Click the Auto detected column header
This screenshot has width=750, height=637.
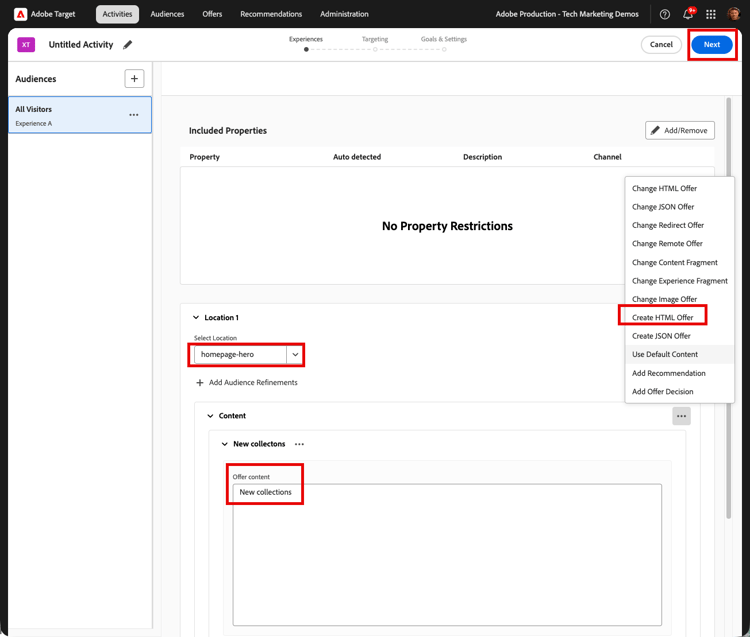[x=357, y=157]
